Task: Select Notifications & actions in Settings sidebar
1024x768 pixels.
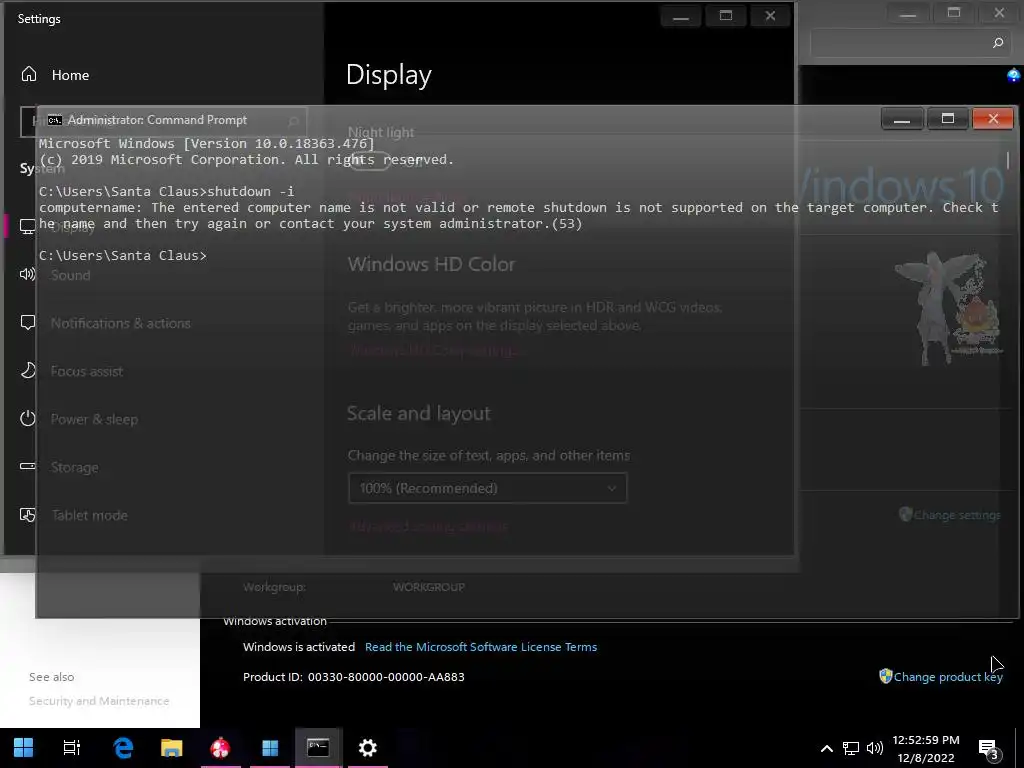Action: click(121, 323)
